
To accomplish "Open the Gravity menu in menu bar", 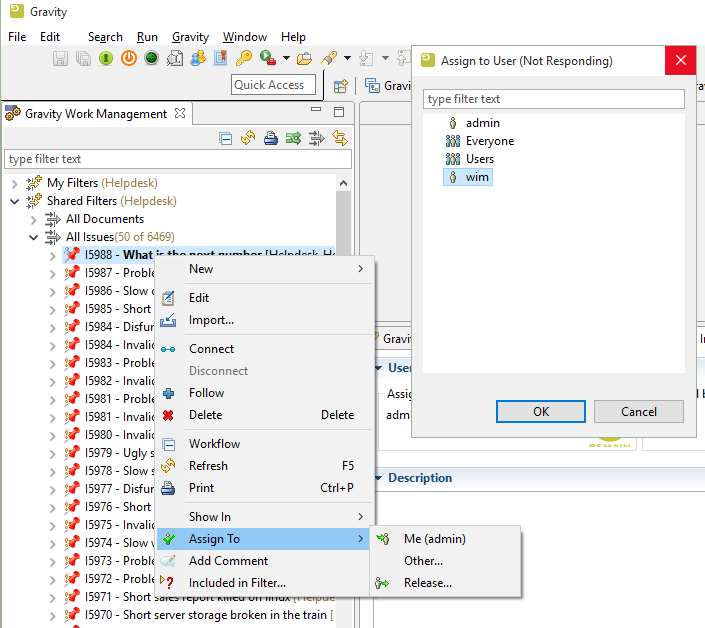I will point(190,37).
